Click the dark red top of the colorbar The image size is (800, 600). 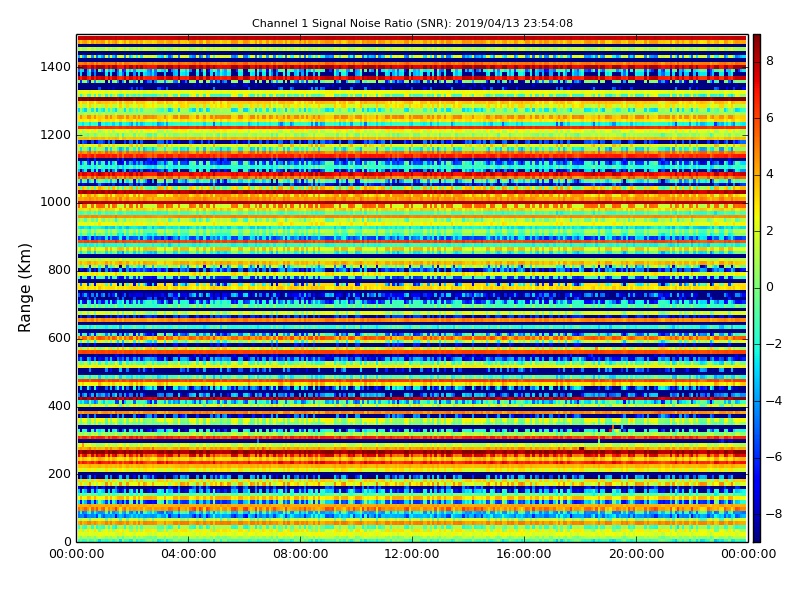(x=756, y=39)
